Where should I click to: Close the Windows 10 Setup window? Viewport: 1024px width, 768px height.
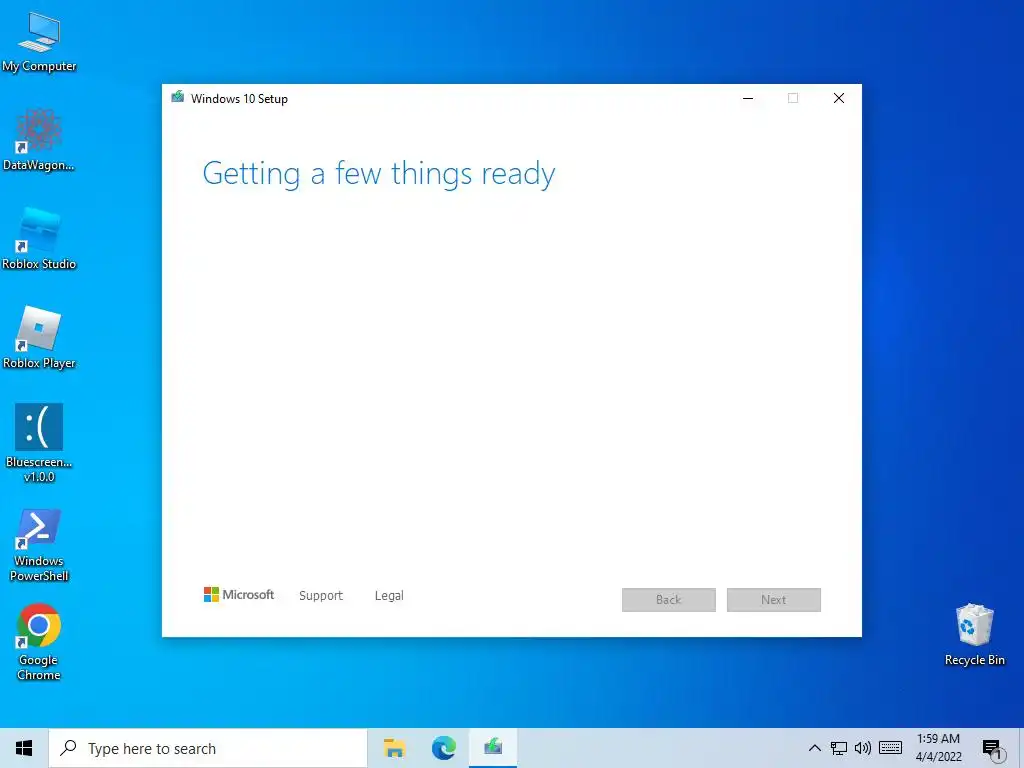[x=839, y=98]
